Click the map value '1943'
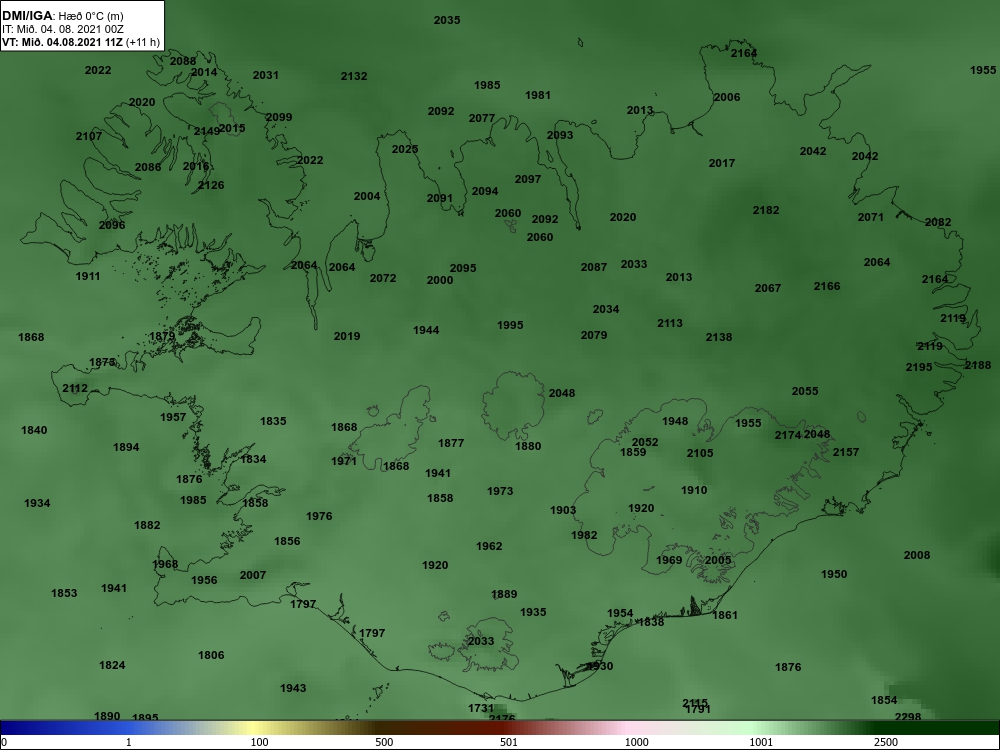The image size is (1000, 750). tap(293, 688)
